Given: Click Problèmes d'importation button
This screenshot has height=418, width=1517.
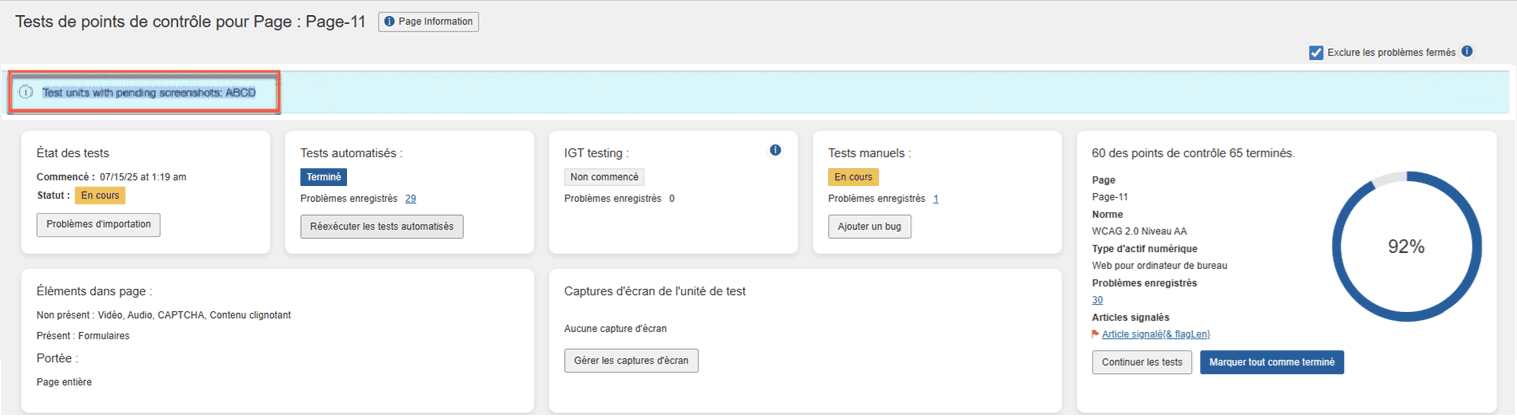Looking at the screenshot, I should [x=98, y=225].
